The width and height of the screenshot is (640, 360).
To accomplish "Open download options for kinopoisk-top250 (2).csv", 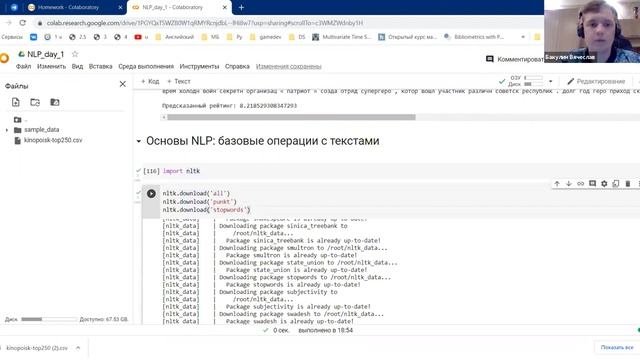I will 78,348.
